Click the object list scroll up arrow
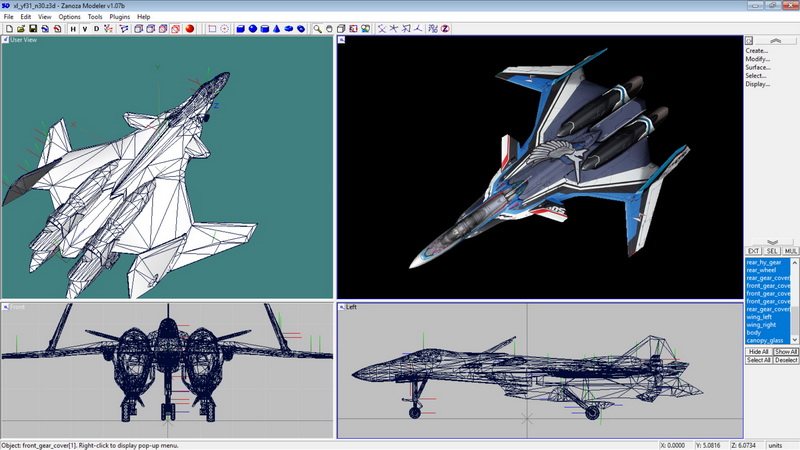Image resolution: width=800 pixels, height=450 pixels. click(794, 262)
